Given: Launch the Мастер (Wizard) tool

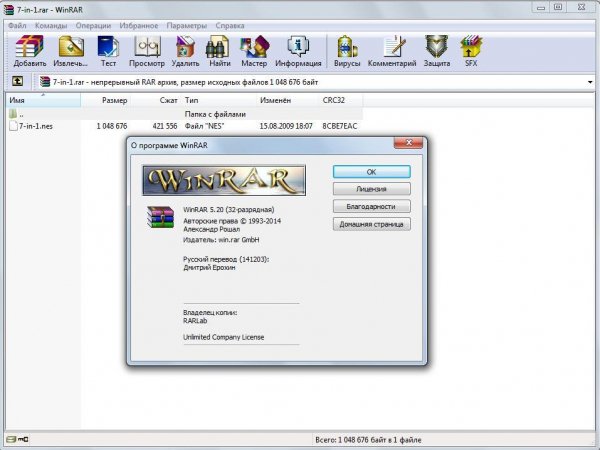Looking at the screenshot, I should click(254, 51).
